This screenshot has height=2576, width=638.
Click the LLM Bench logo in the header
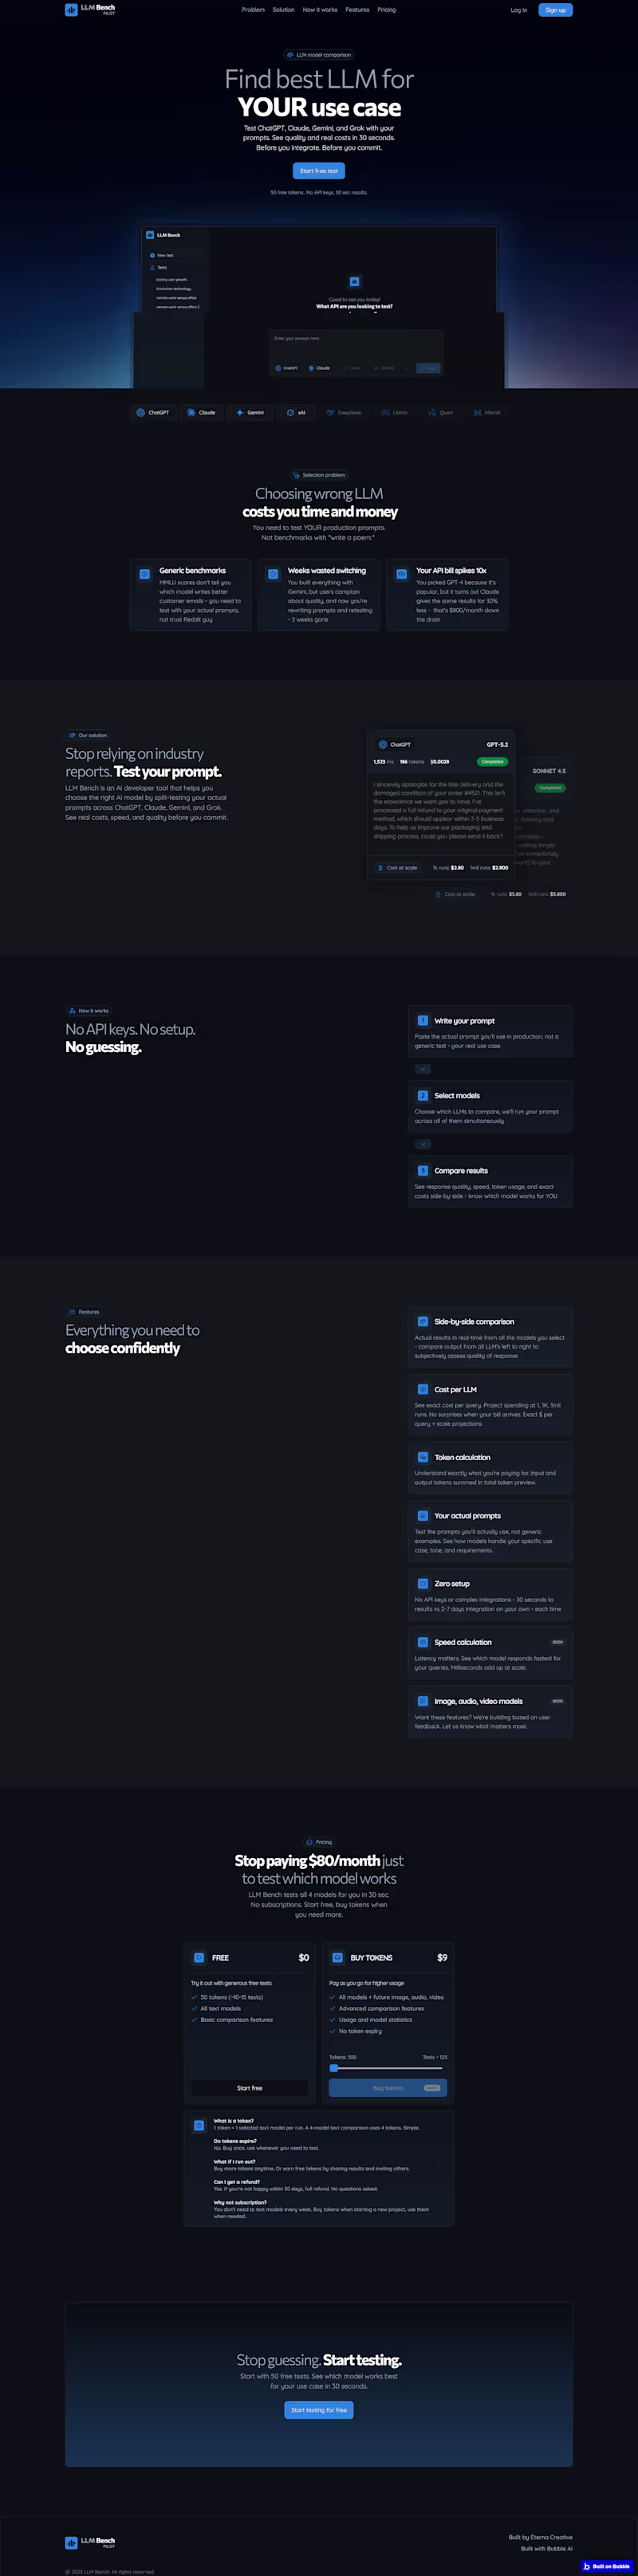[90, 10]
